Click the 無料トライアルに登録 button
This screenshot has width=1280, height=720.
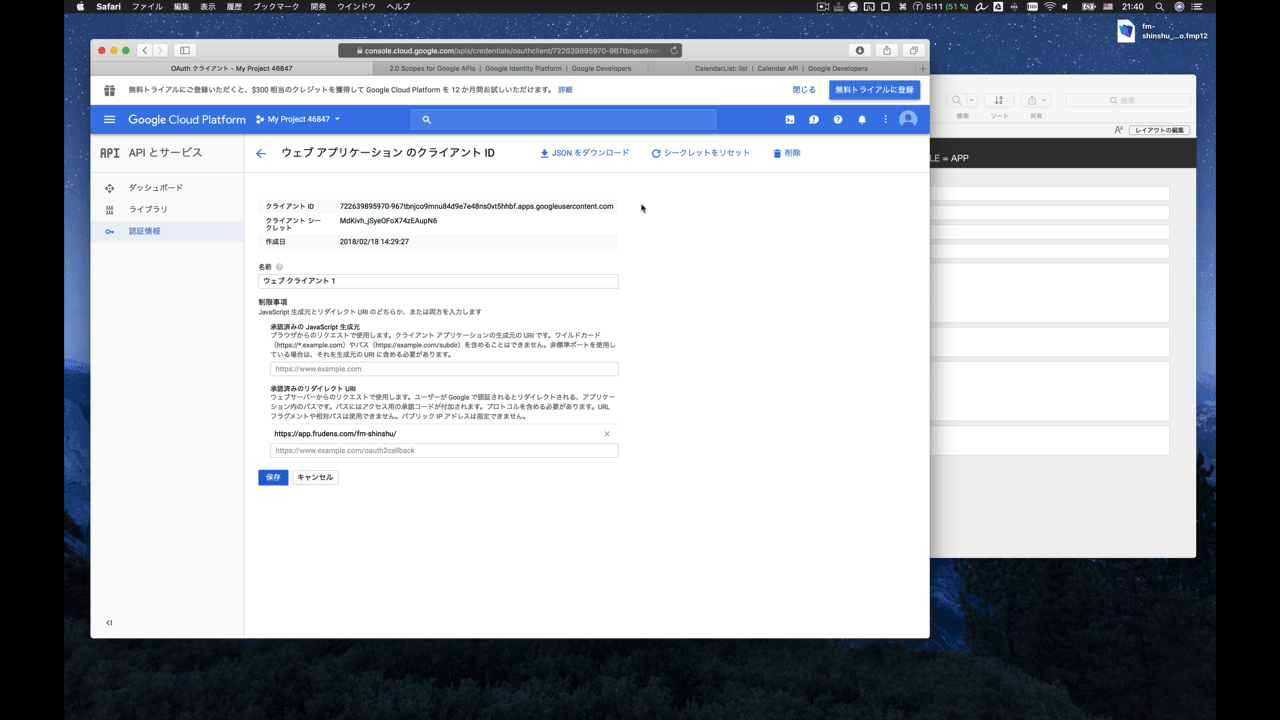[x=875, y=90]
